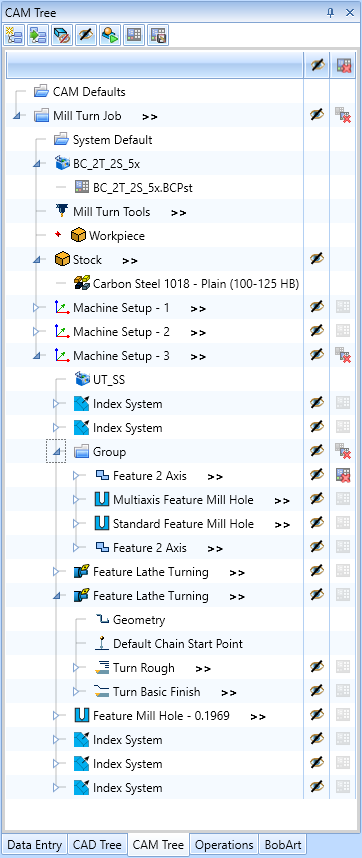Click the UT_SS icon
This screenshot has width=362, height=858.
tap(81, 380)
